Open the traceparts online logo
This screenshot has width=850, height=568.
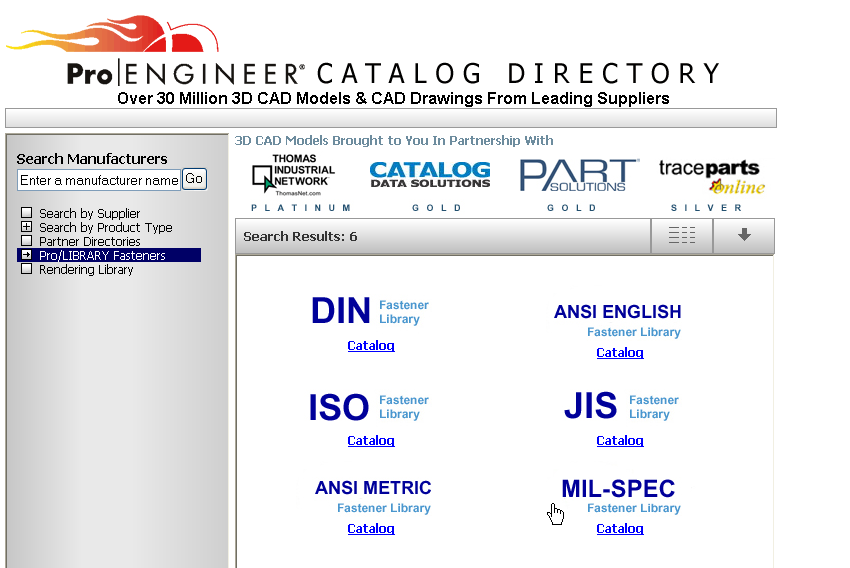pyautogui.click(x=712, y=177)
